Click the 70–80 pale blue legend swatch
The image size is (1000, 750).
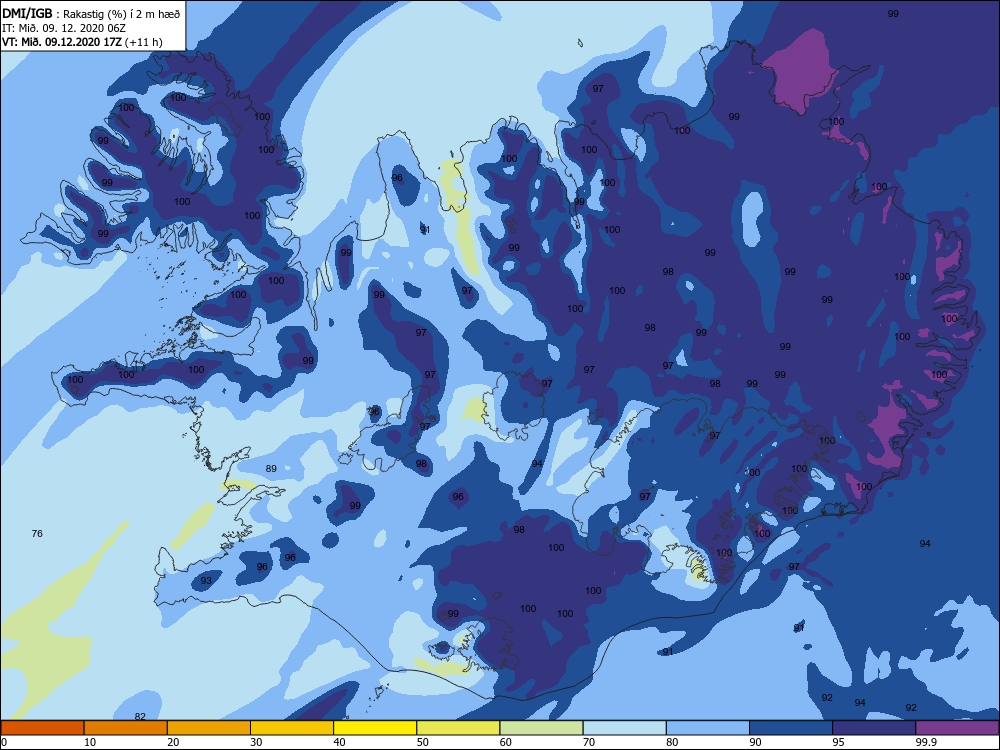(x=625, y=728)
